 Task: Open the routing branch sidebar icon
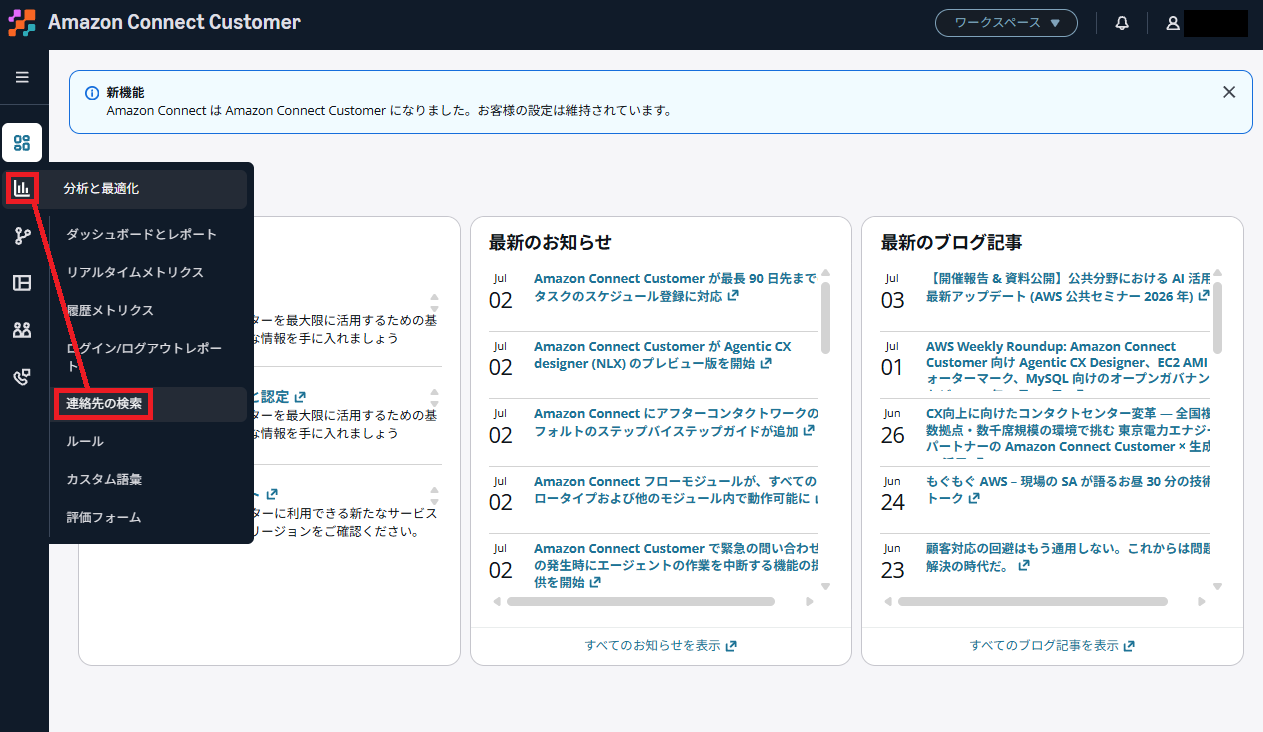(22, 236)
